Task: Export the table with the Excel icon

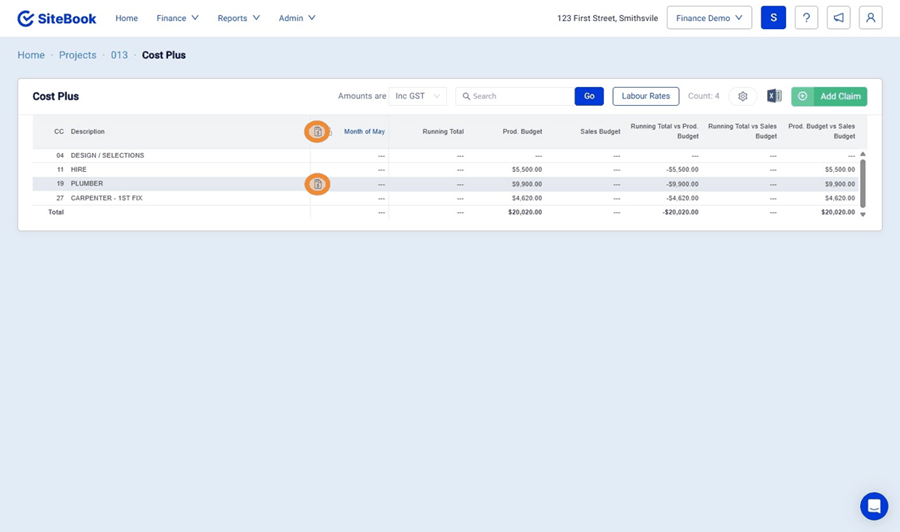Action: point(774,96)
